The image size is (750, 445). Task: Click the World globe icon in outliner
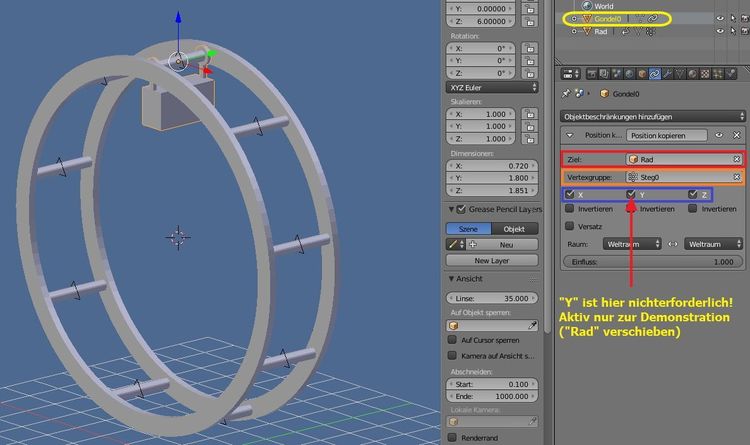click(x=587, y=6)
